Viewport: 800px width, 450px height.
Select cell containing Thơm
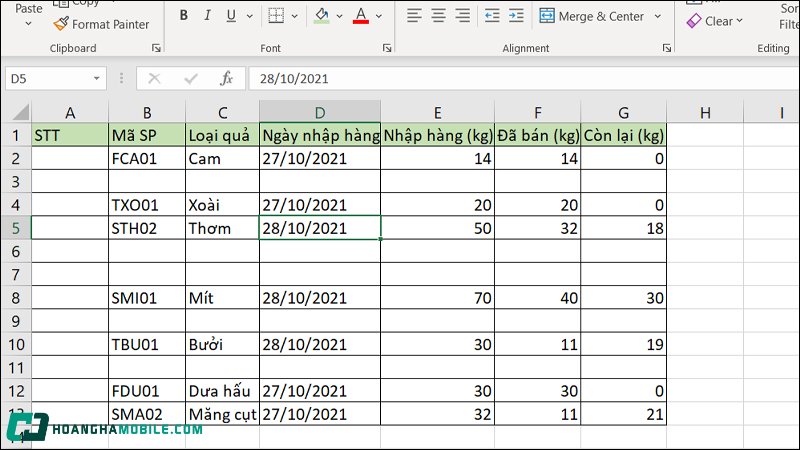pyautogui.click(x=222, y=228)
